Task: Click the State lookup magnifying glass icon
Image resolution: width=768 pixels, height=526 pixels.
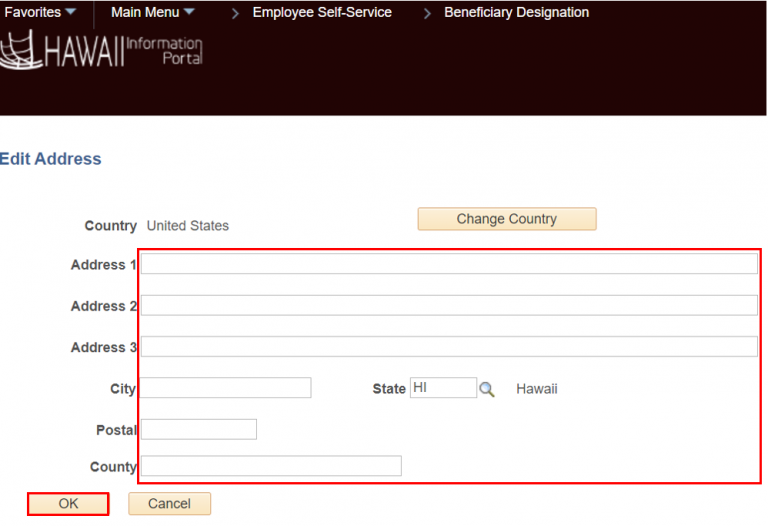Action: coord(487,389)
